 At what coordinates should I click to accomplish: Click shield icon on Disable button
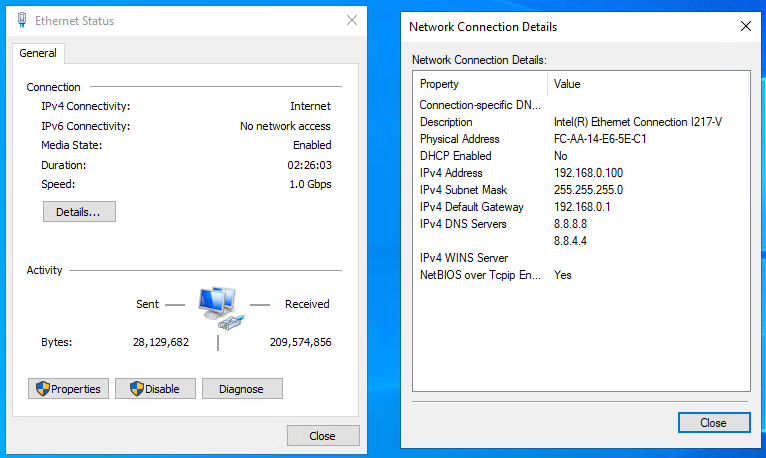pos(137,389)
